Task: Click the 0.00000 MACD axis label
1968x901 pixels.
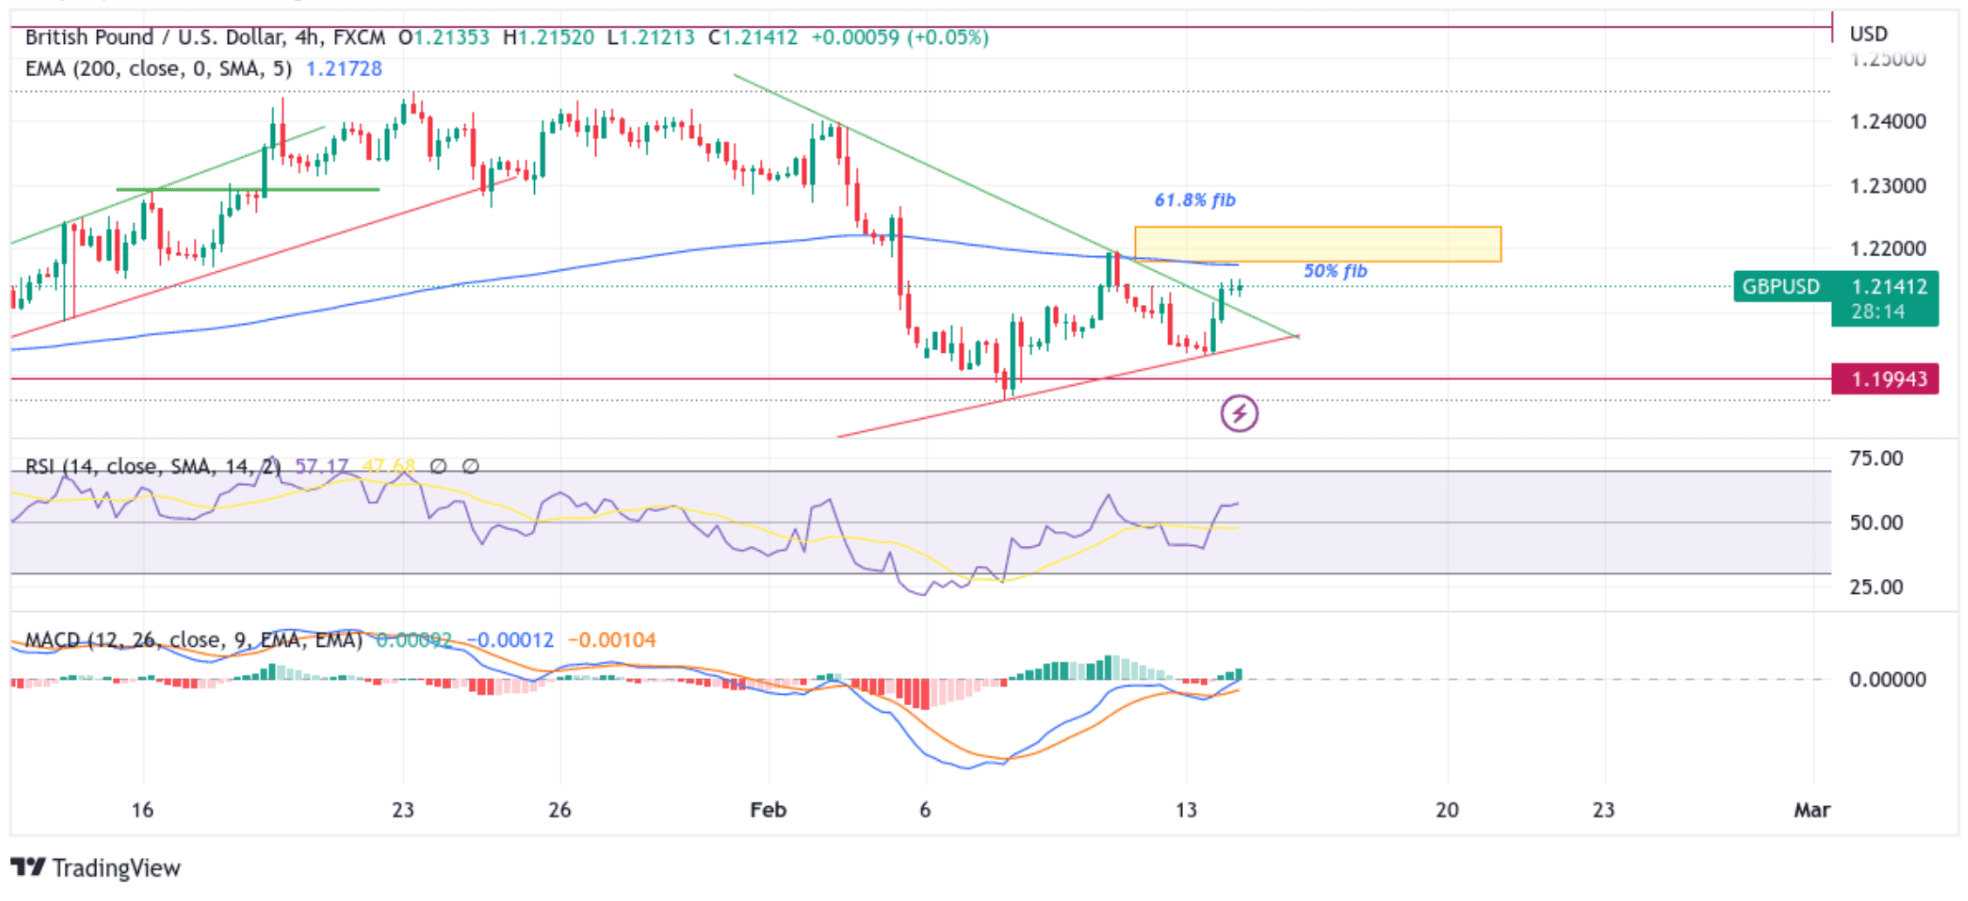Action: pyautogui.click(x=1888, y=680)
